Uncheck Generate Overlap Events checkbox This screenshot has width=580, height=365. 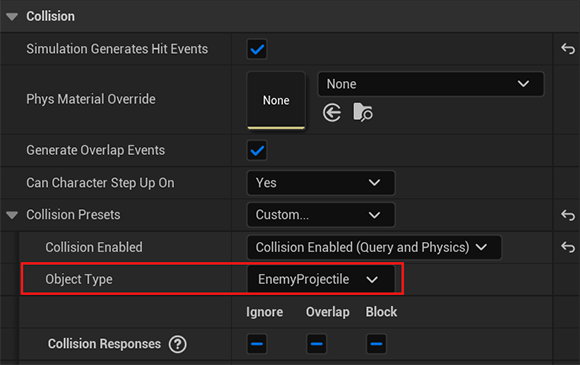click(257, 151)
